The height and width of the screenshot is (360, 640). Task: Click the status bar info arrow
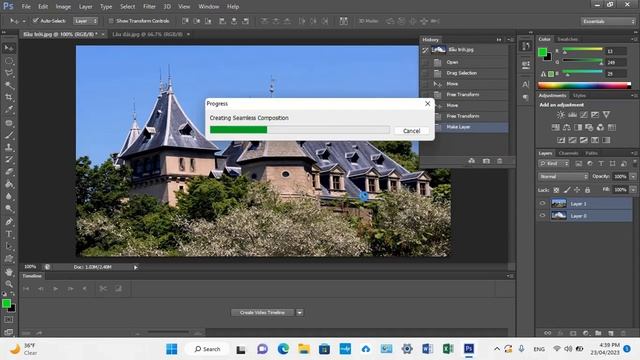tap(136, 267)
